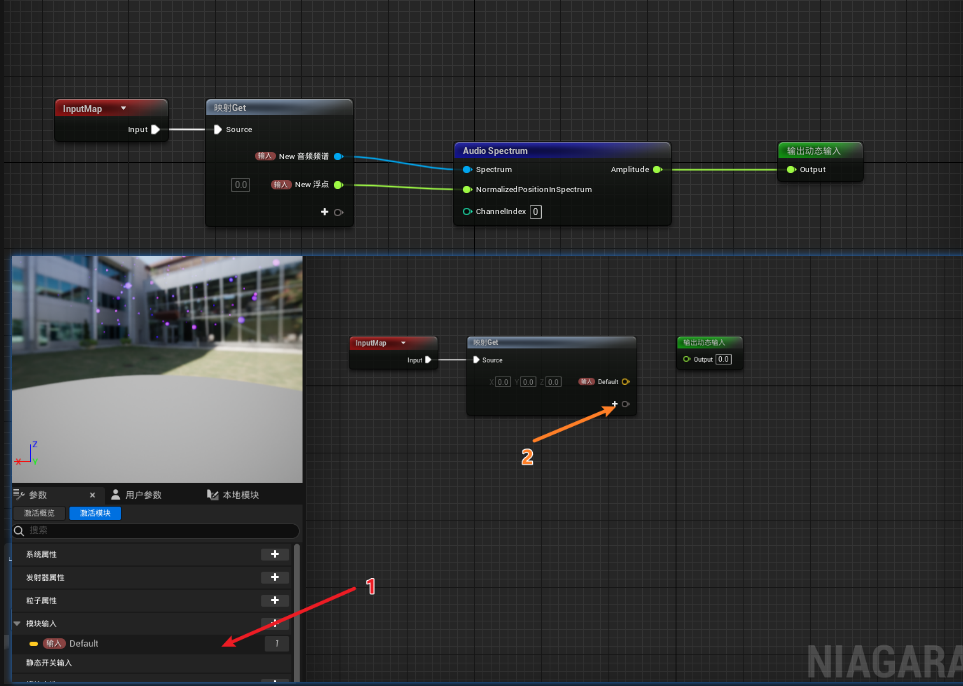The width and height of the screenshot is (963, 686).
Task: Select the Default parameter row
Action: (151, 644)
